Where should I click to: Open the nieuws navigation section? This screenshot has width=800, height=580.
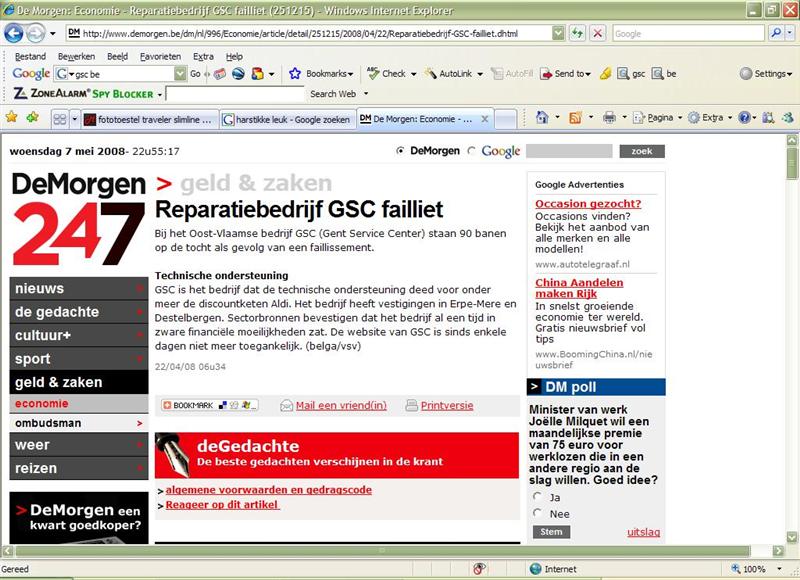(x=79, y=289)
